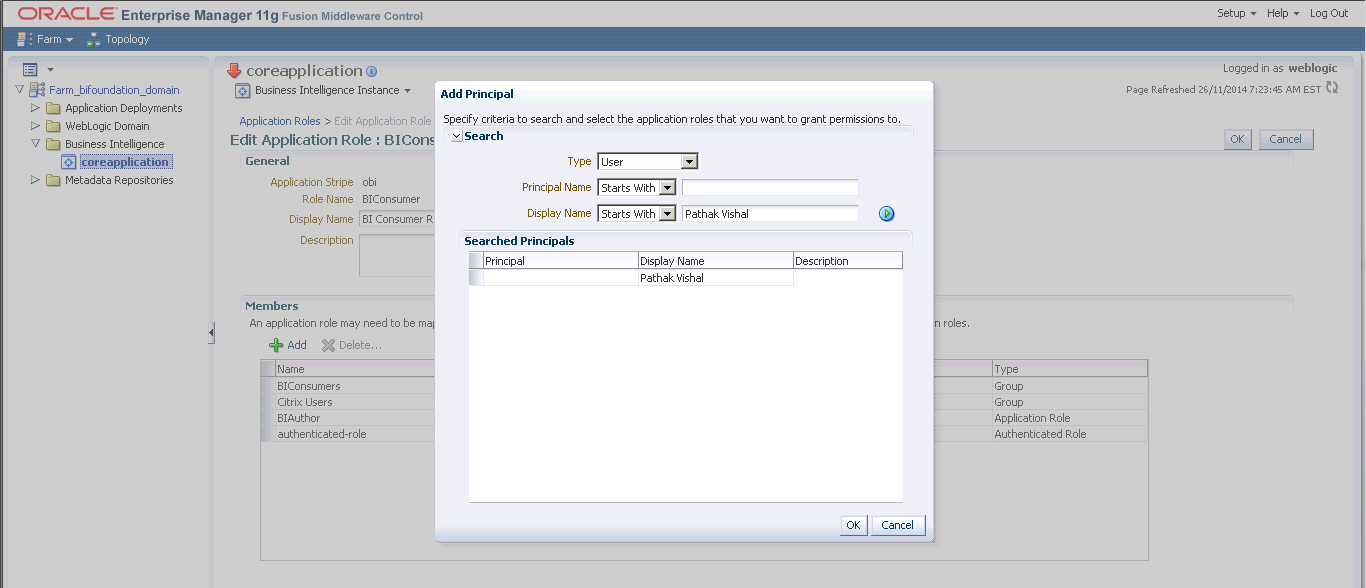1366x588 pixels.
Task: Click the green plus Add icon
Action: click(276, 345)
